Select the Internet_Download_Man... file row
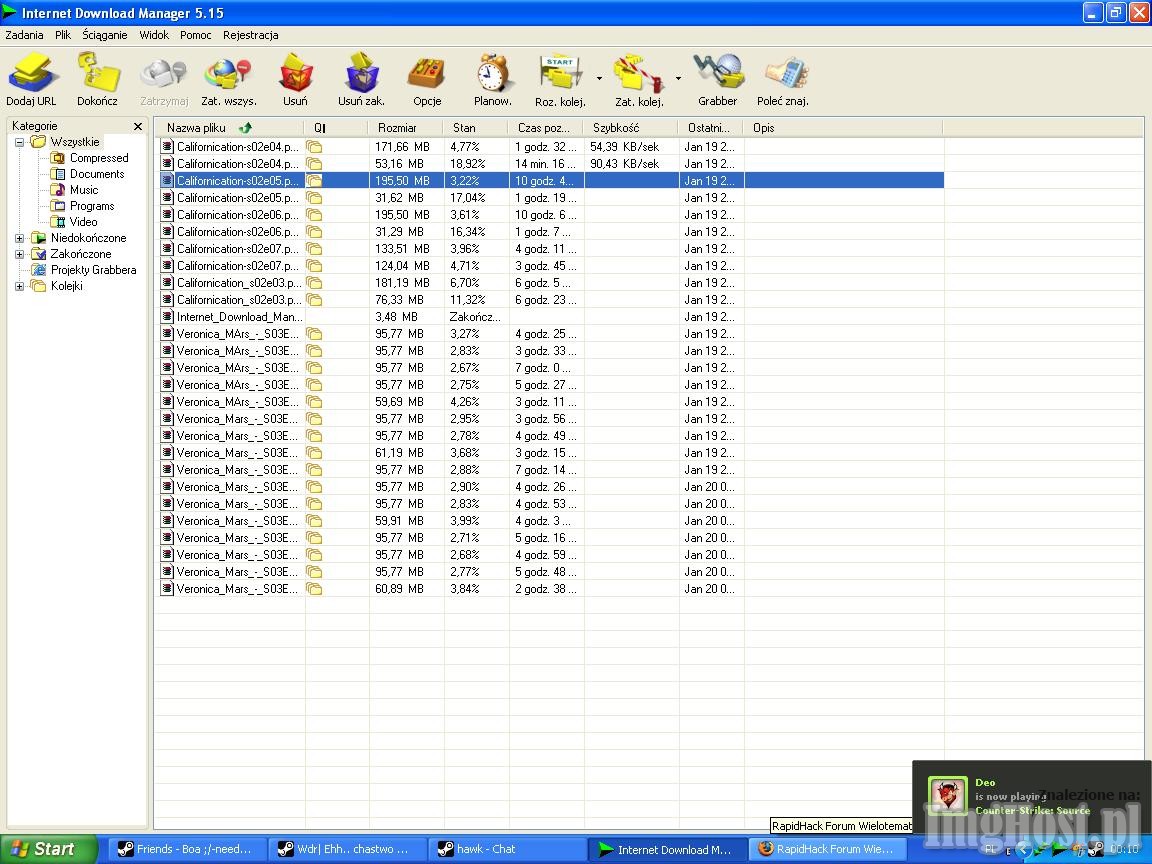The image size is (1152, 864). point(550,317)
